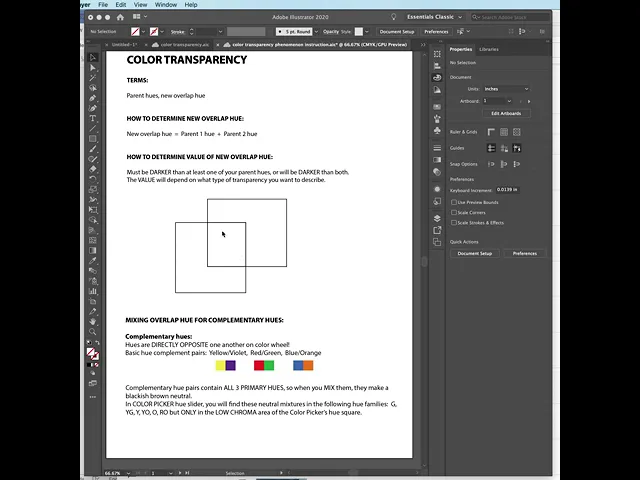Swap fill and stroke arrow
This screenshot has height=480, width=640.
coord(97,343)
